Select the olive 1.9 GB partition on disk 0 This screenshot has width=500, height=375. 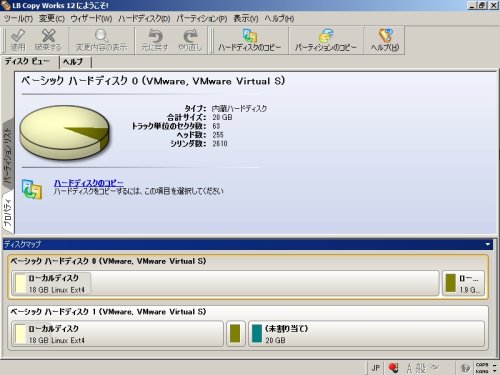click(x=463, y=283)
